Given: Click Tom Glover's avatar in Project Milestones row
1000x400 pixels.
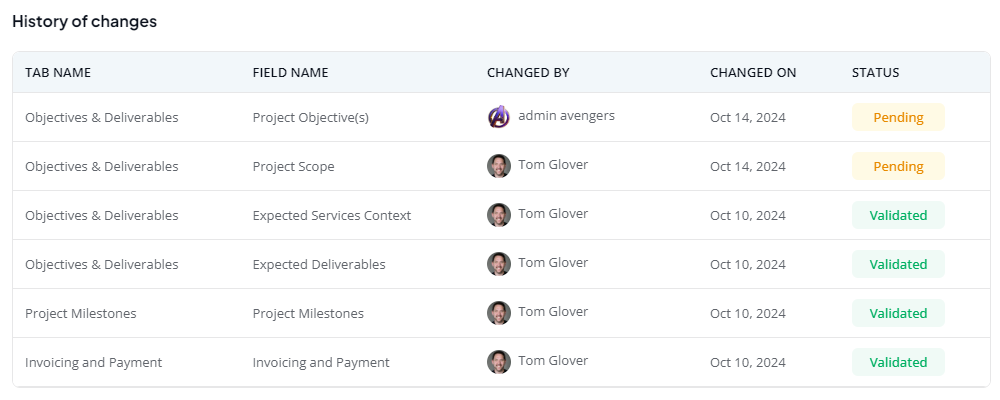Looking at the screenshot, I should [x=499, y=313].
